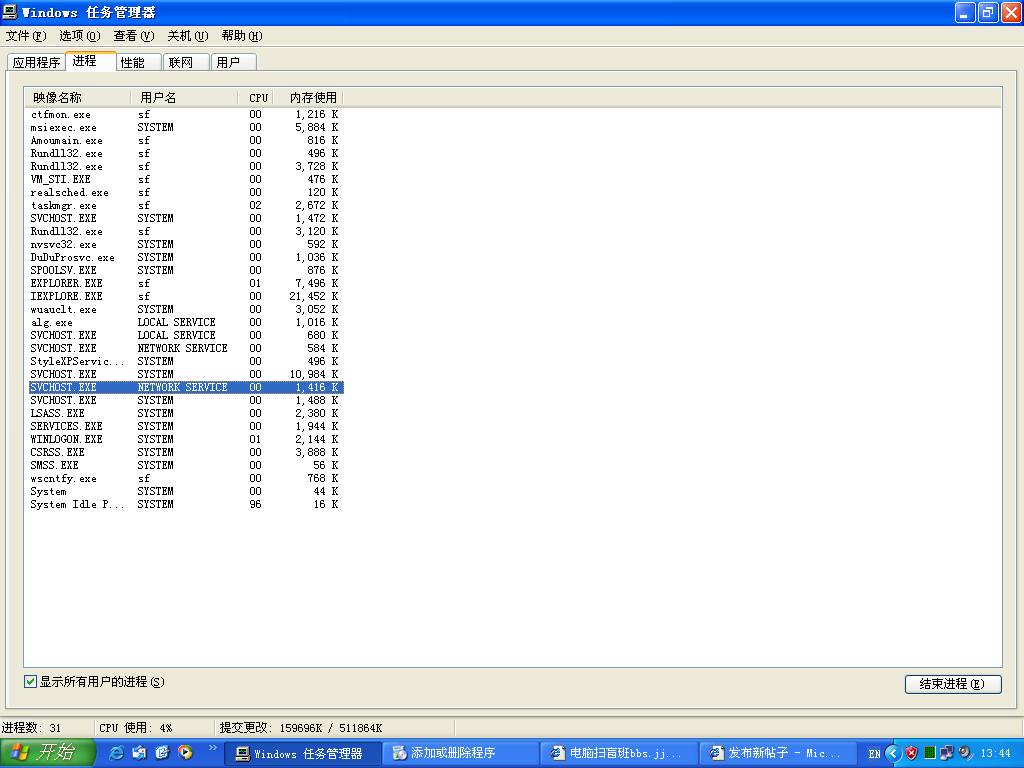Select the wscntfy.exe process row
Viewport: 1024px width, 768px height.
pos(185,479)
